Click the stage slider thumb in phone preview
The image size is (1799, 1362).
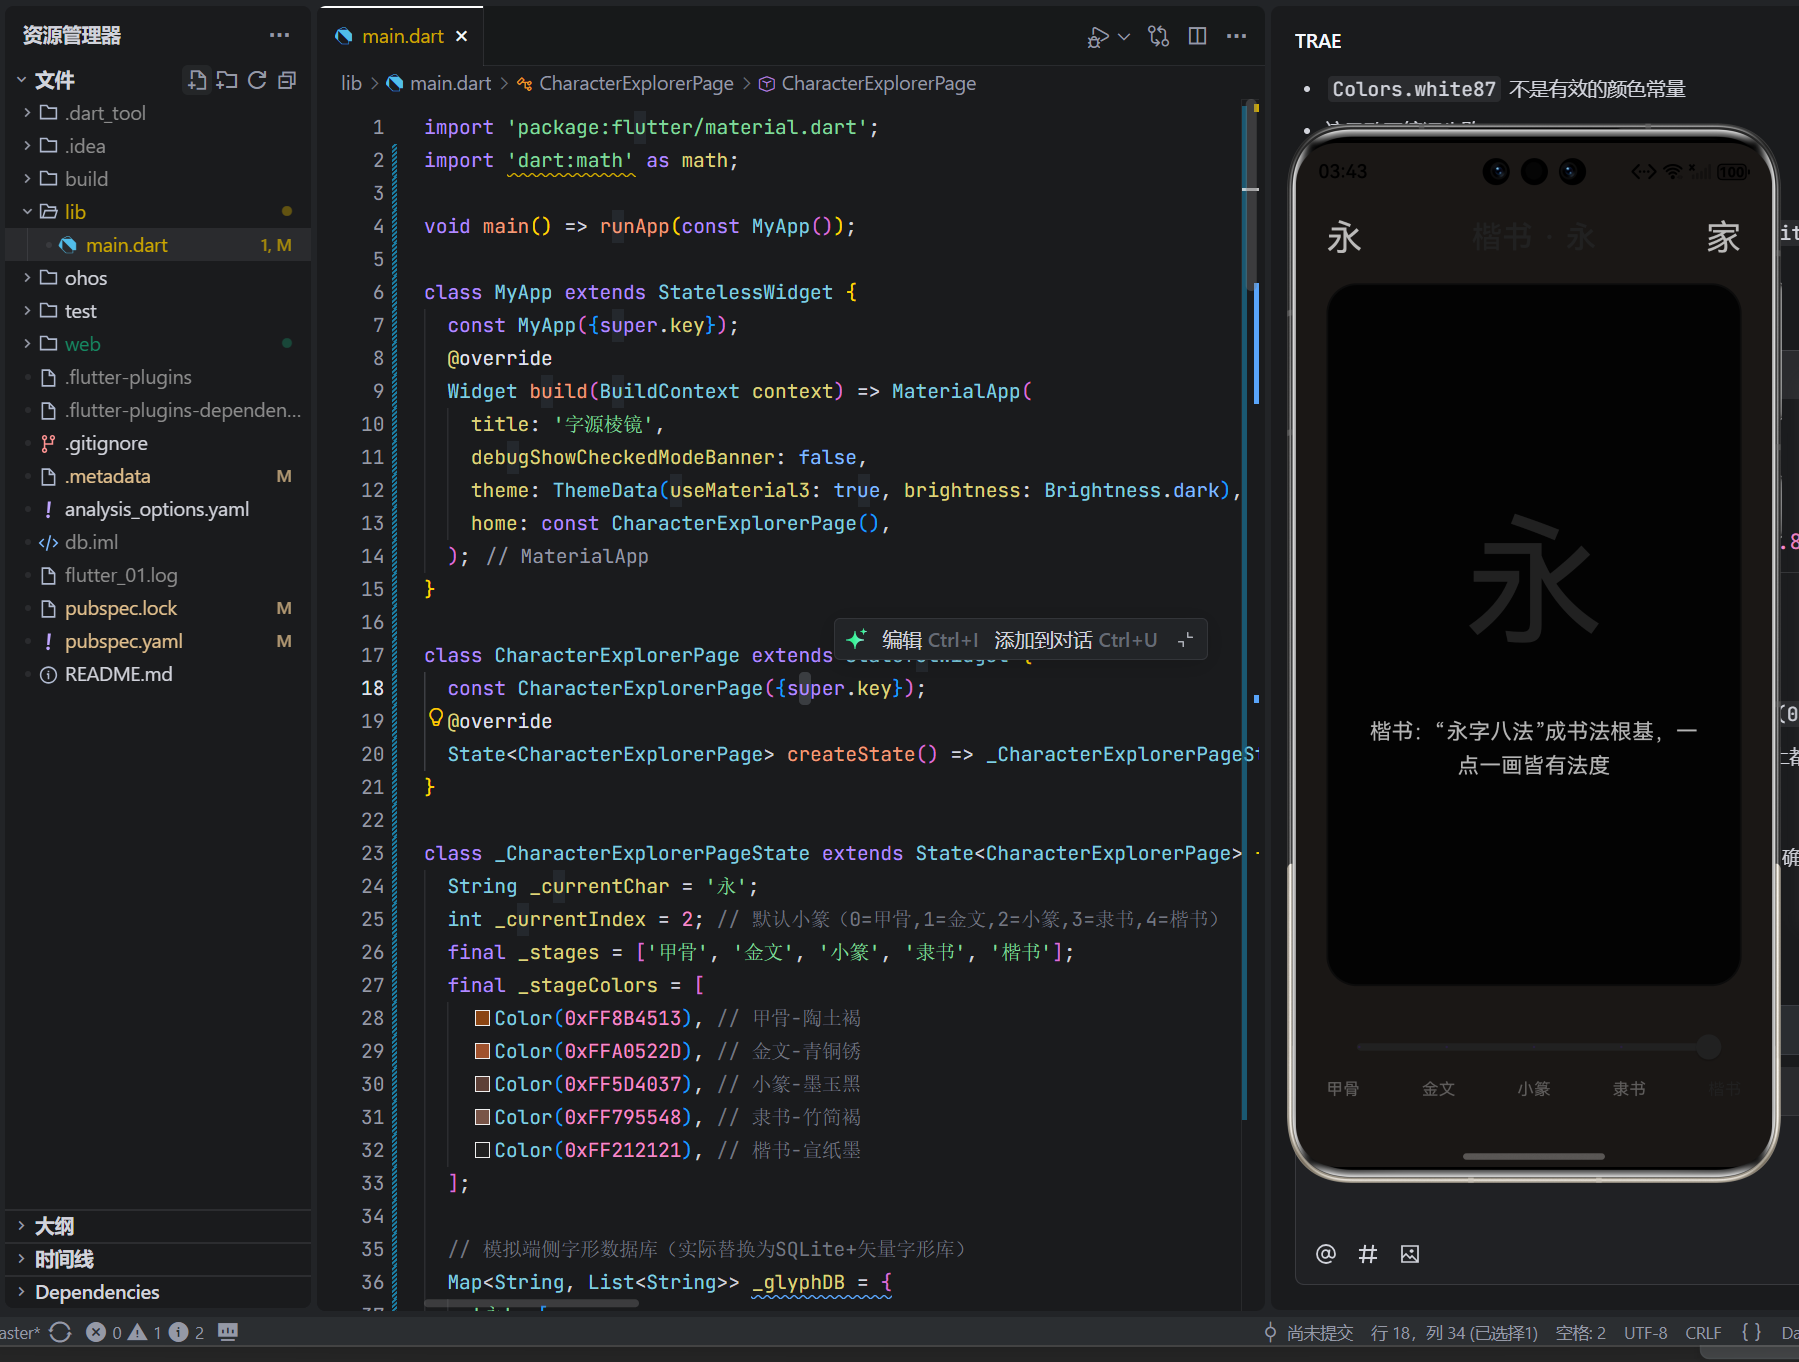(x=1709, y=1047)
